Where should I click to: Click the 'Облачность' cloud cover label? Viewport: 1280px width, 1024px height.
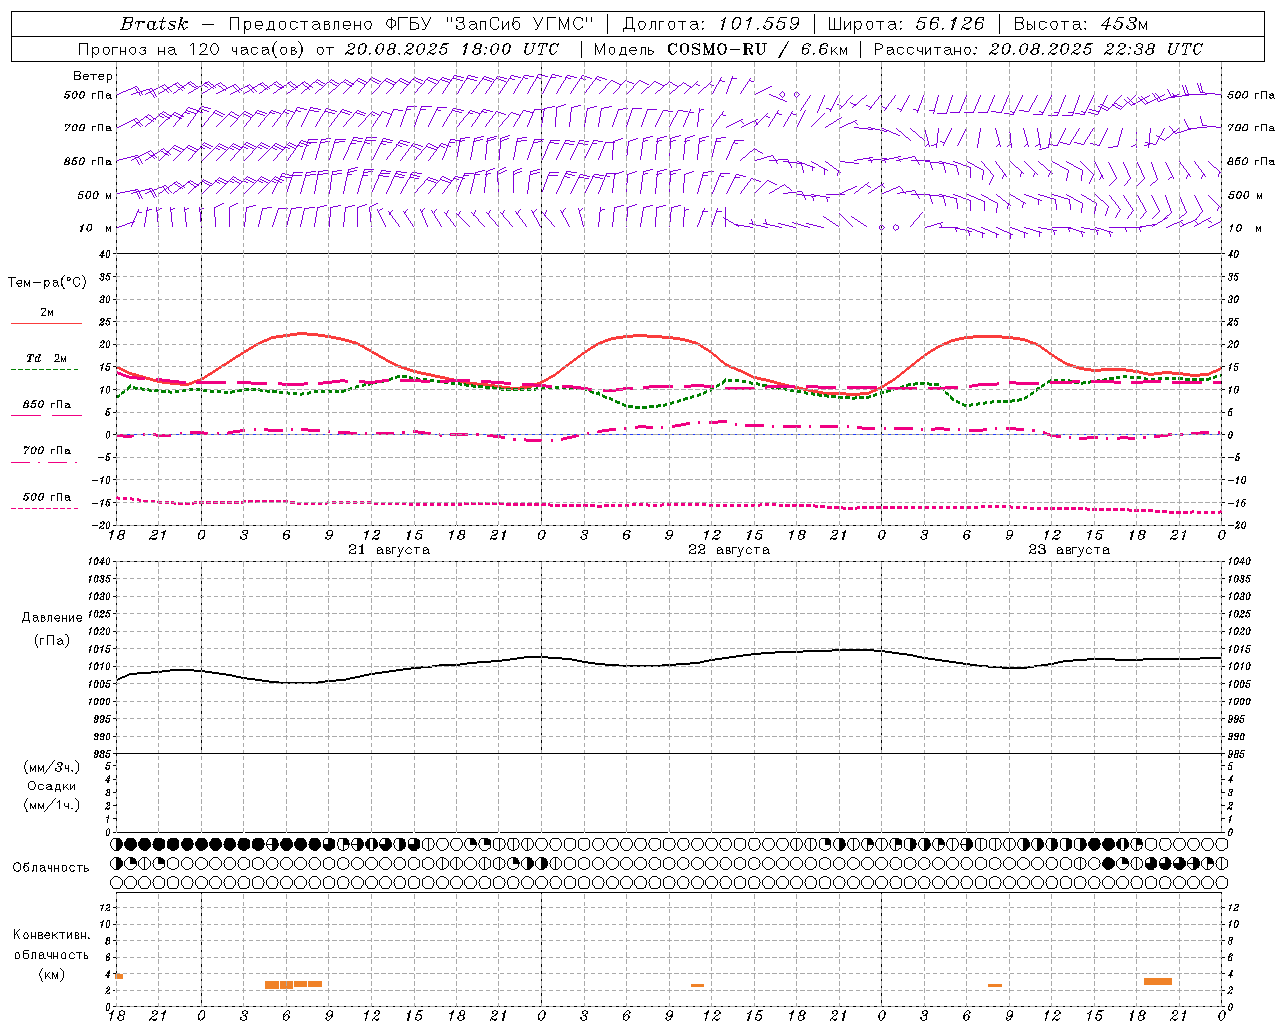pos(51,868)
